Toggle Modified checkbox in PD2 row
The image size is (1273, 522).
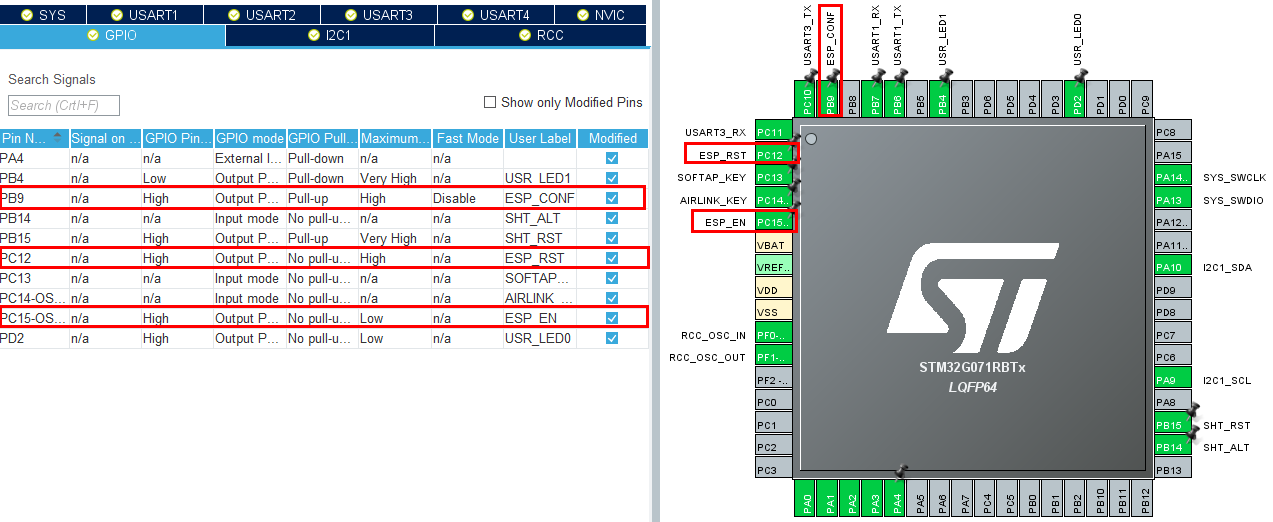click(x=612, y=338)
